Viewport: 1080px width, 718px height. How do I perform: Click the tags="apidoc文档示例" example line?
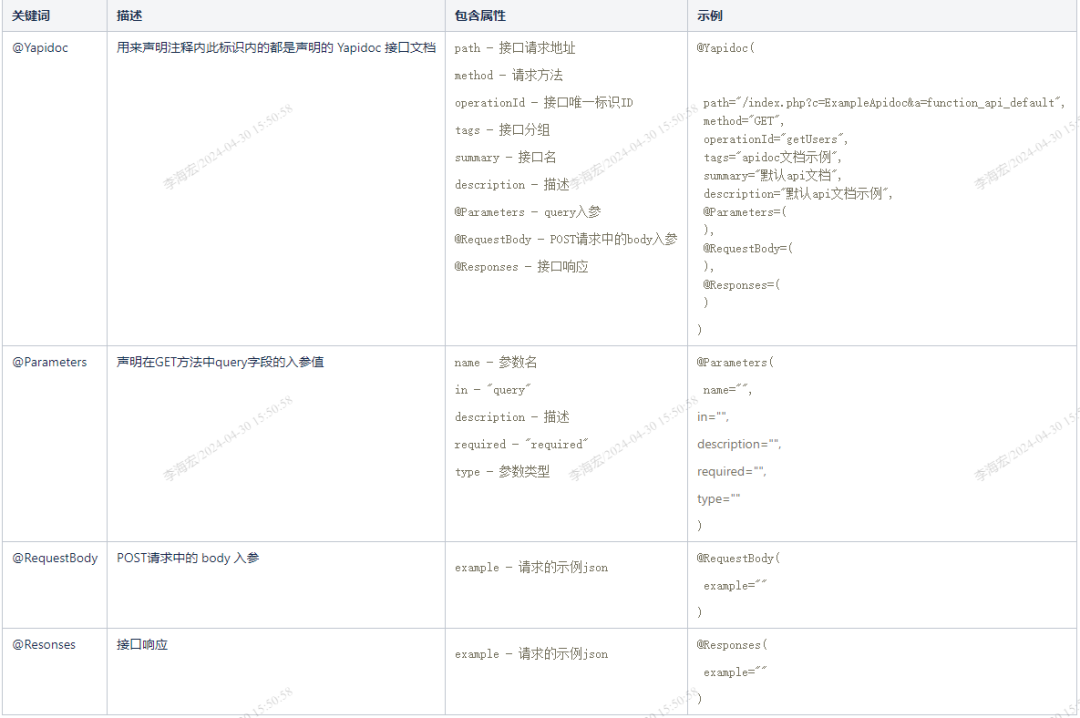[x=772, y=157]
